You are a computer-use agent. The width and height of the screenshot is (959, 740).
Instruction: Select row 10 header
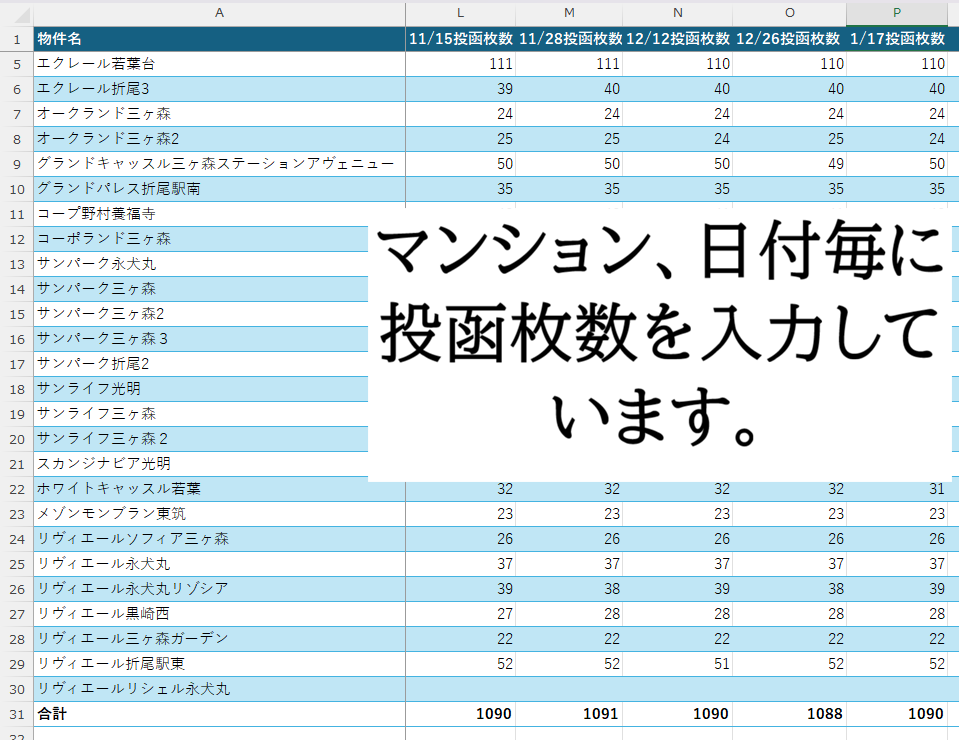coord(17,189)
